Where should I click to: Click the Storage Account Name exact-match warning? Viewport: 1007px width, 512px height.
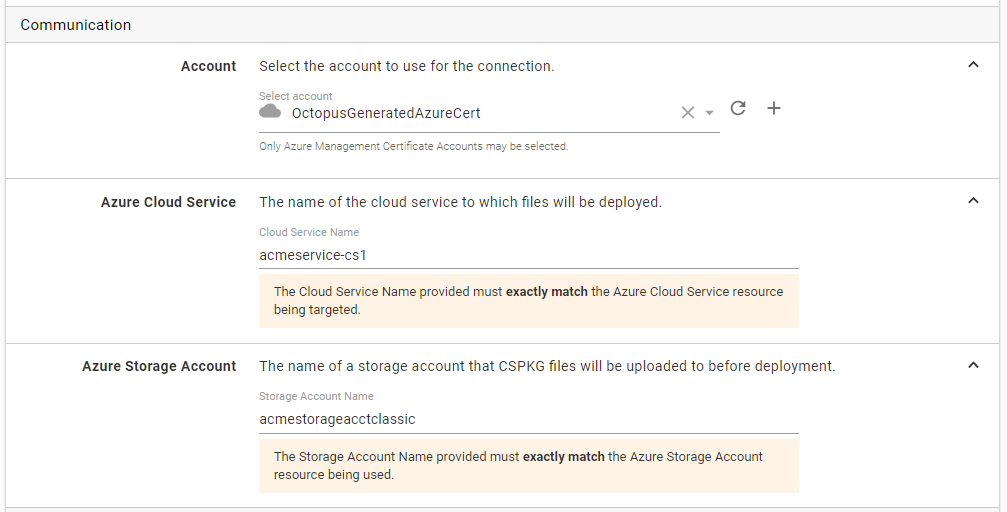click(528, 465)
